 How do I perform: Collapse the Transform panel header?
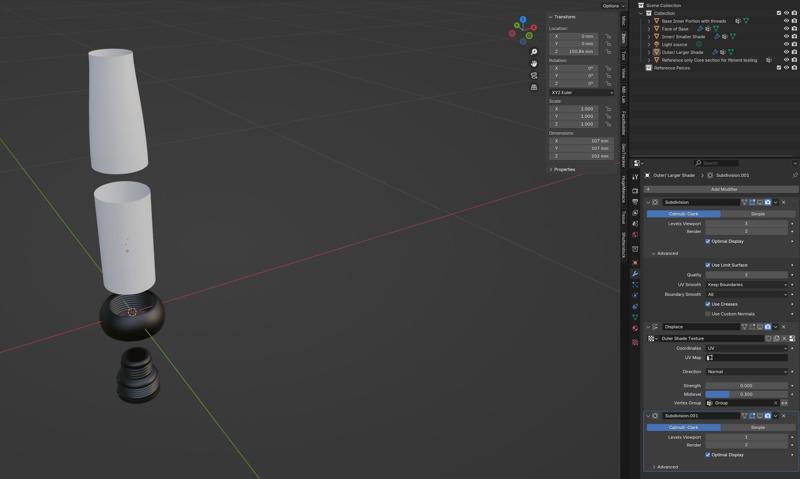[562, 17]
